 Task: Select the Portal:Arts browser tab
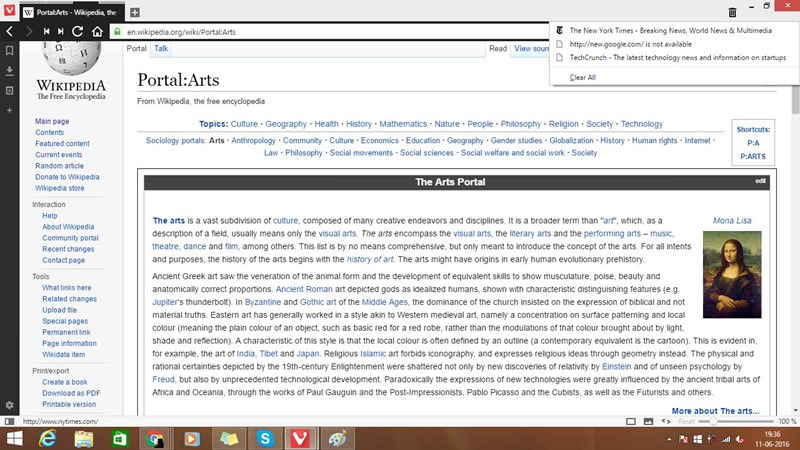pyautogui.click(x=71, y=12)
